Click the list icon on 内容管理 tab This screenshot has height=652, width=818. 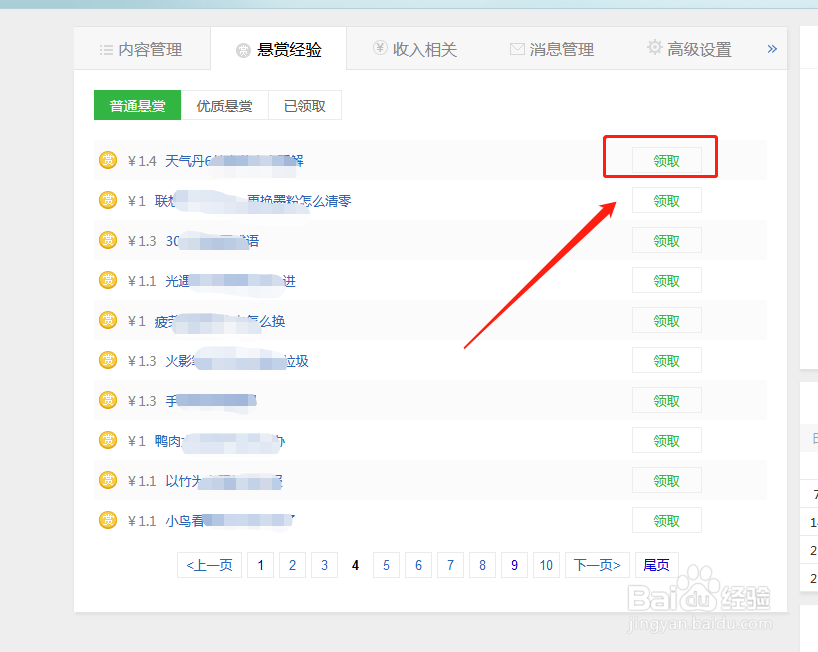click(x=107, y=48)
